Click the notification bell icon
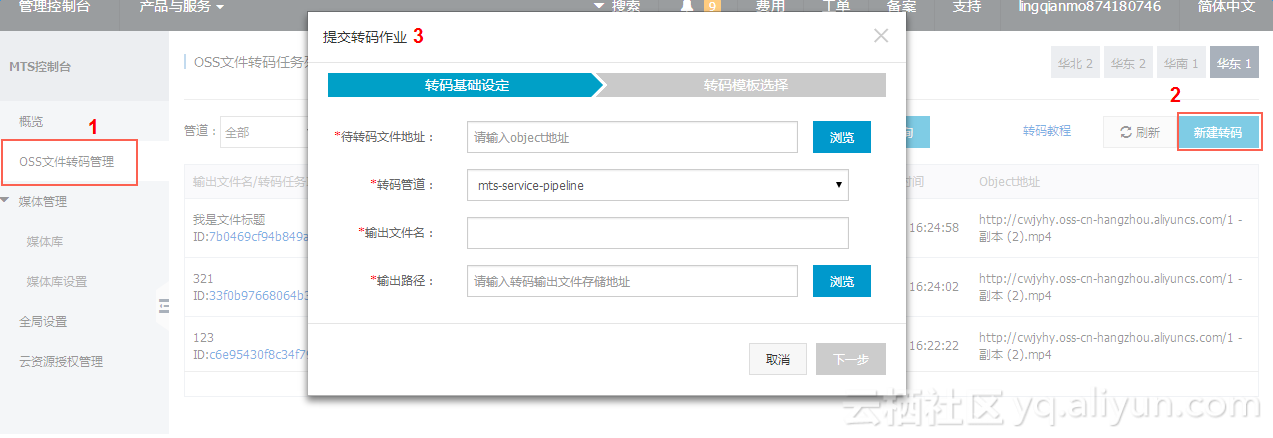The width and height of the screenshot is (1273, 438). tap(686, 5)
